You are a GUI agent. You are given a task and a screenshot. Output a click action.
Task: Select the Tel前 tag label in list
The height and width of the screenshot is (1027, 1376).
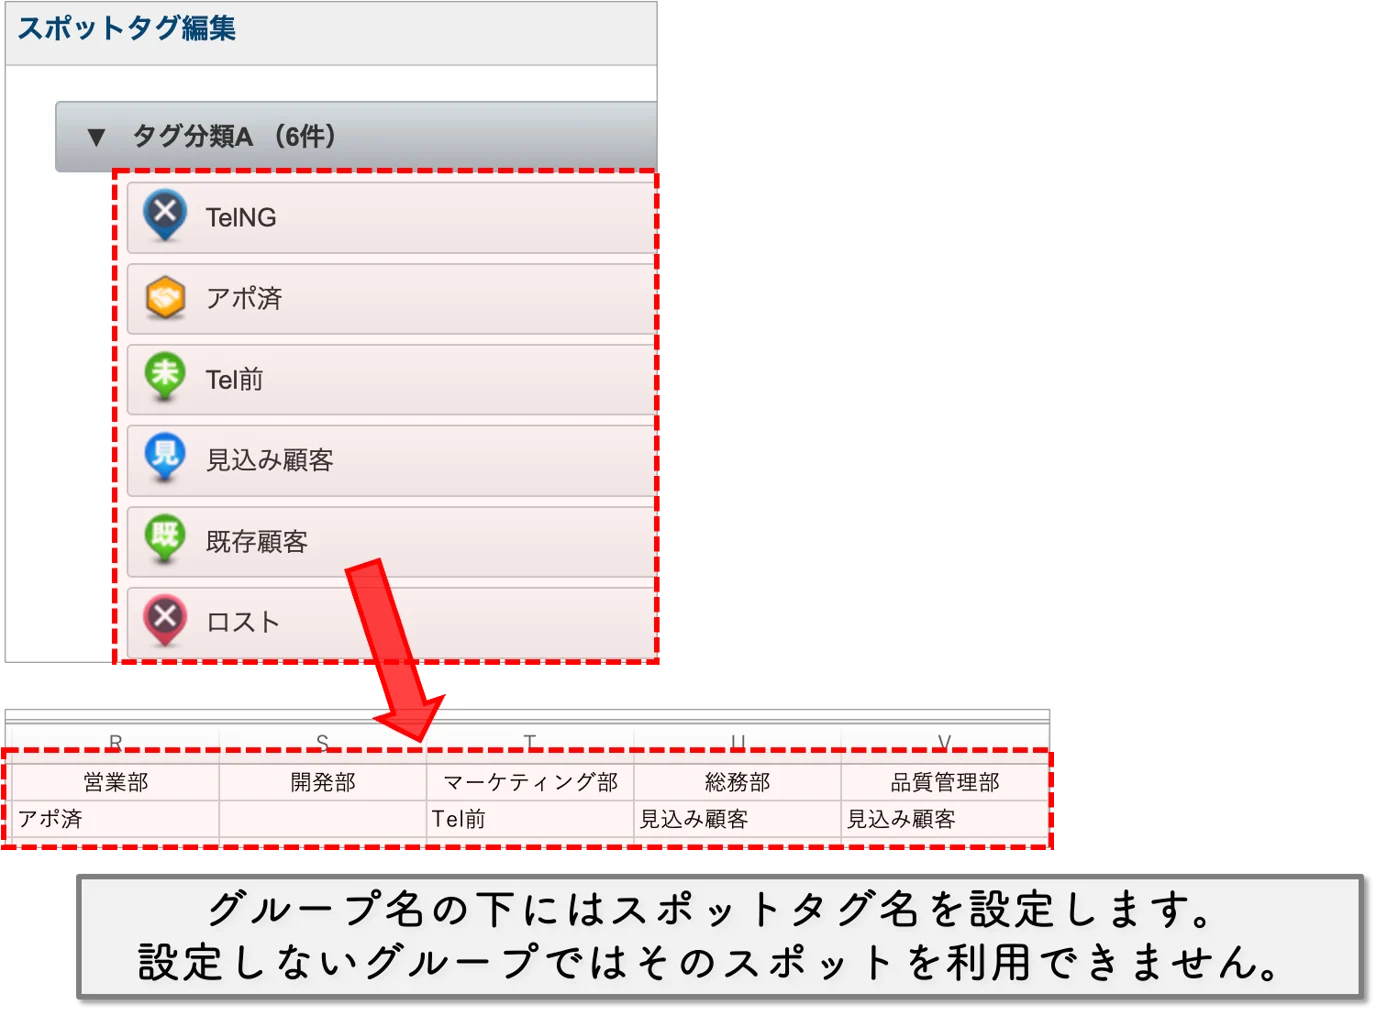click(x=234, y=379)
